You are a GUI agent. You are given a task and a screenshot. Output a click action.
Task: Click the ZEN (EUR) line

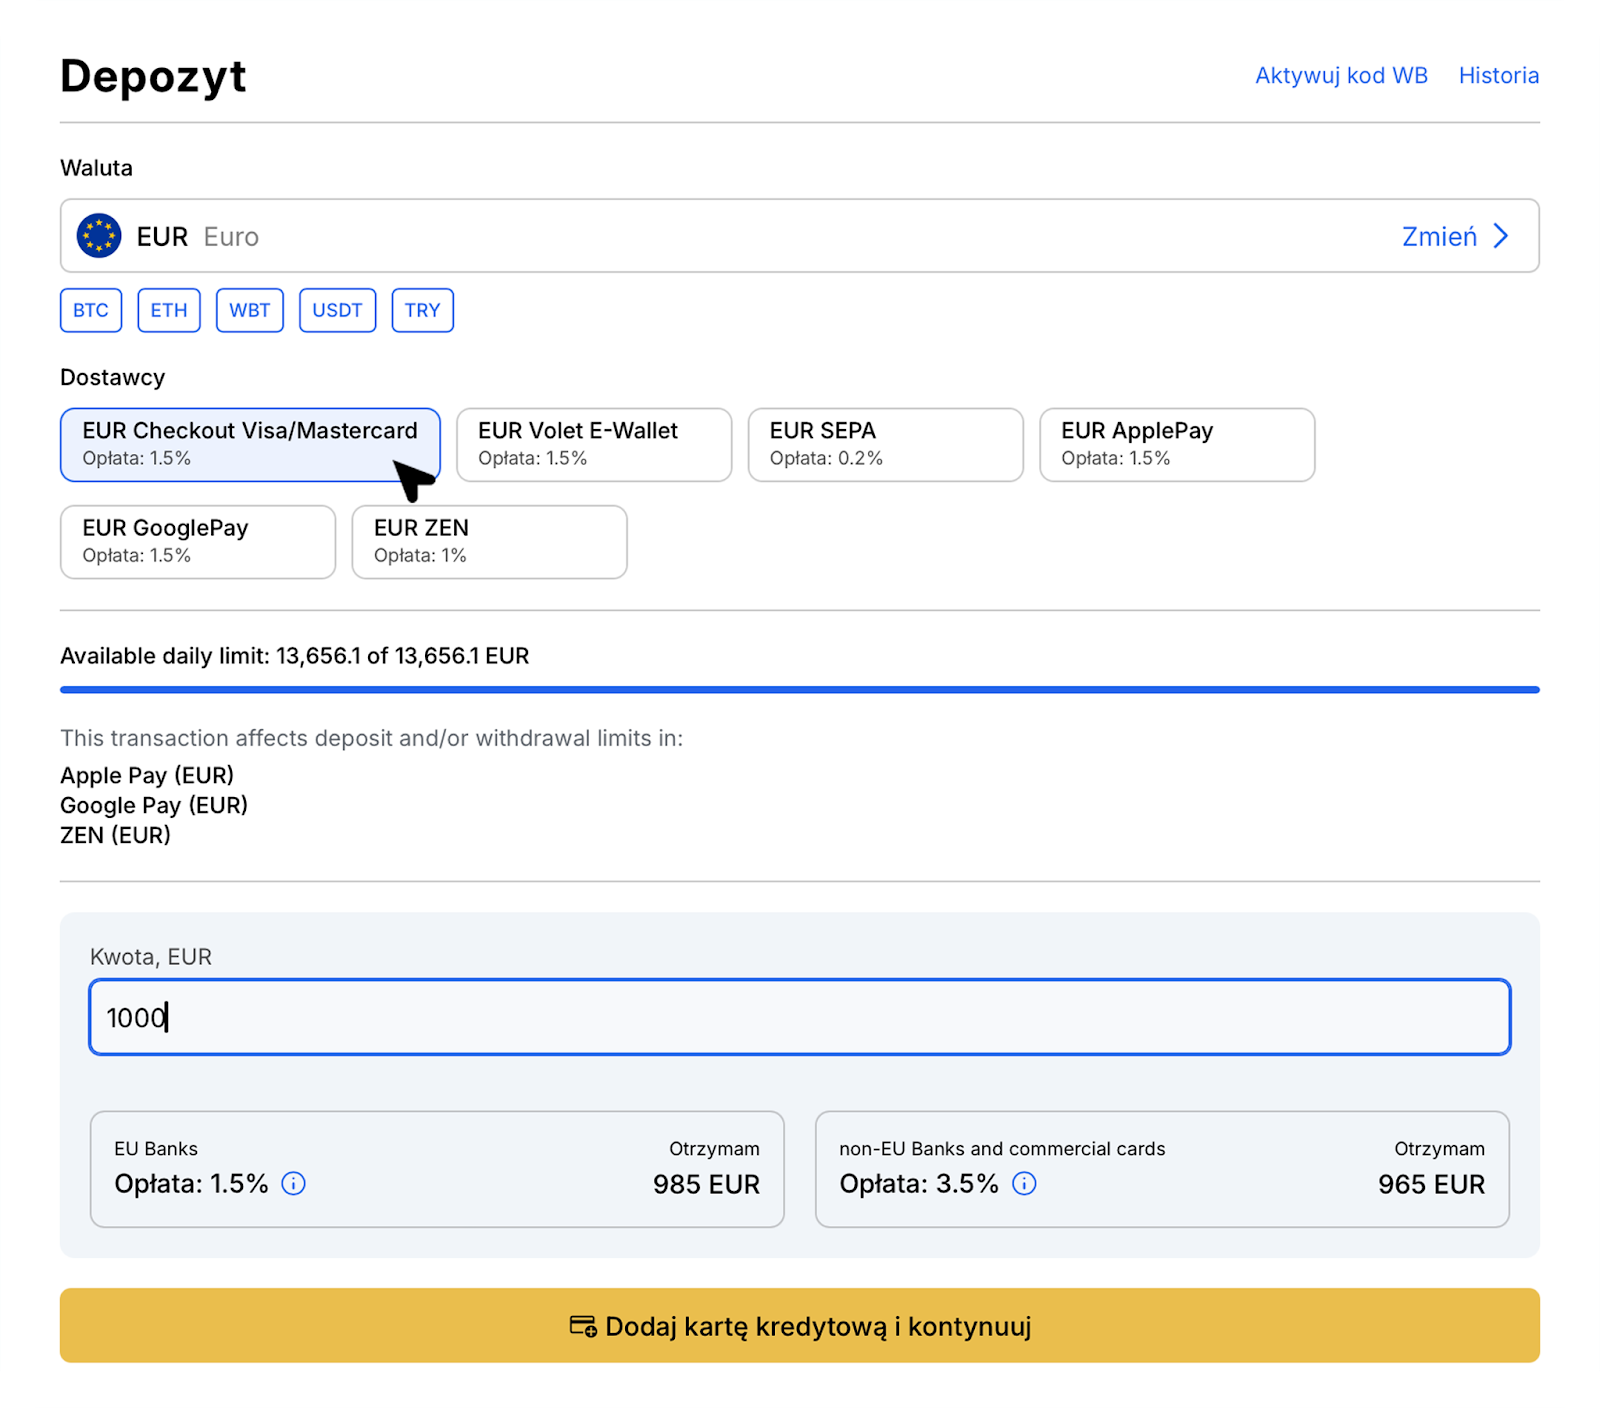[116, 835]
